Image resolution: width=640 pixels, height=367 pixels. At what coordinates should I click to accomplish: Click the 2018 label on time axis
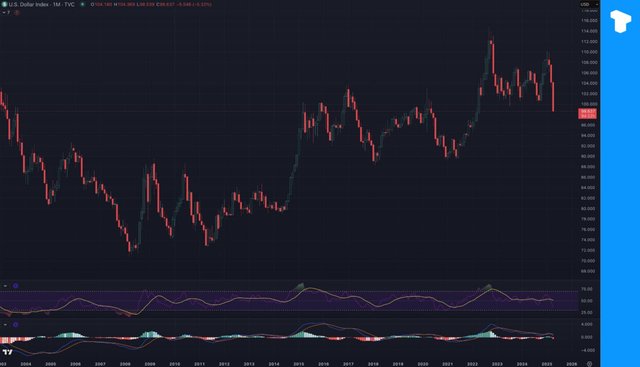click(373, 364)
